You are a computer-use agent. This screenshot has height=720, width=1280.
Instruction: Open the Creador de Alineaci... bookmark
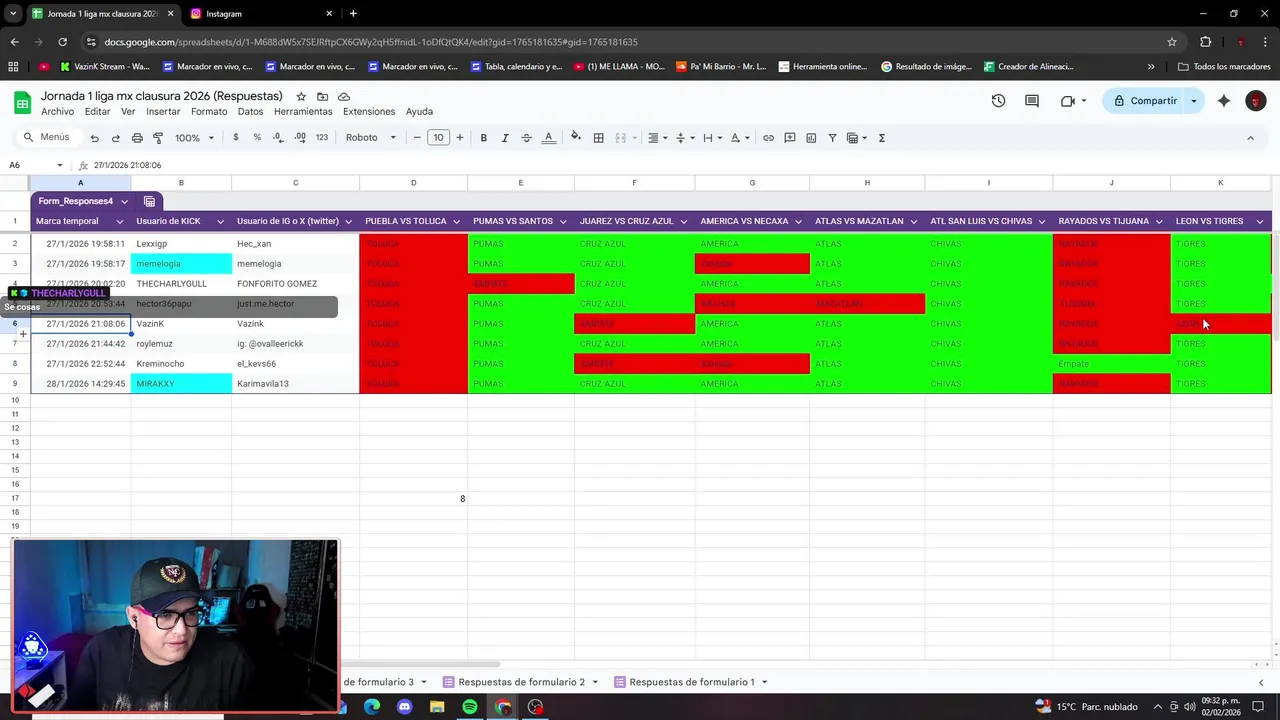tap(1029, 67)
